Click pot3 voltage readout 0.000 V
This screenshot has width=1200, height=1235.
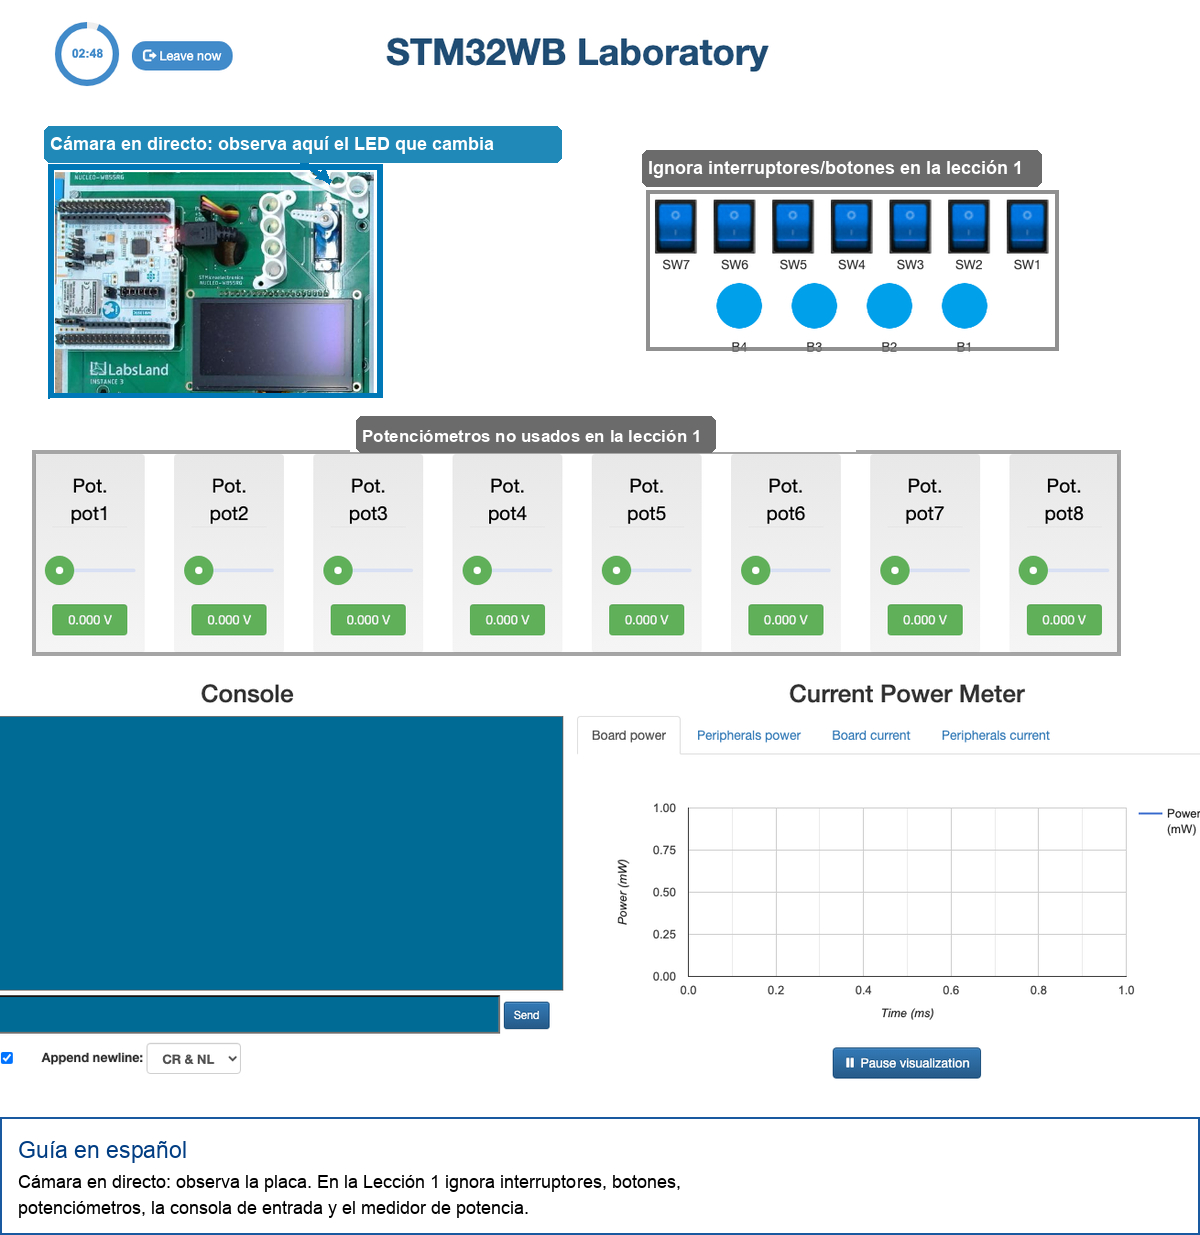click(x=368, y=620)
